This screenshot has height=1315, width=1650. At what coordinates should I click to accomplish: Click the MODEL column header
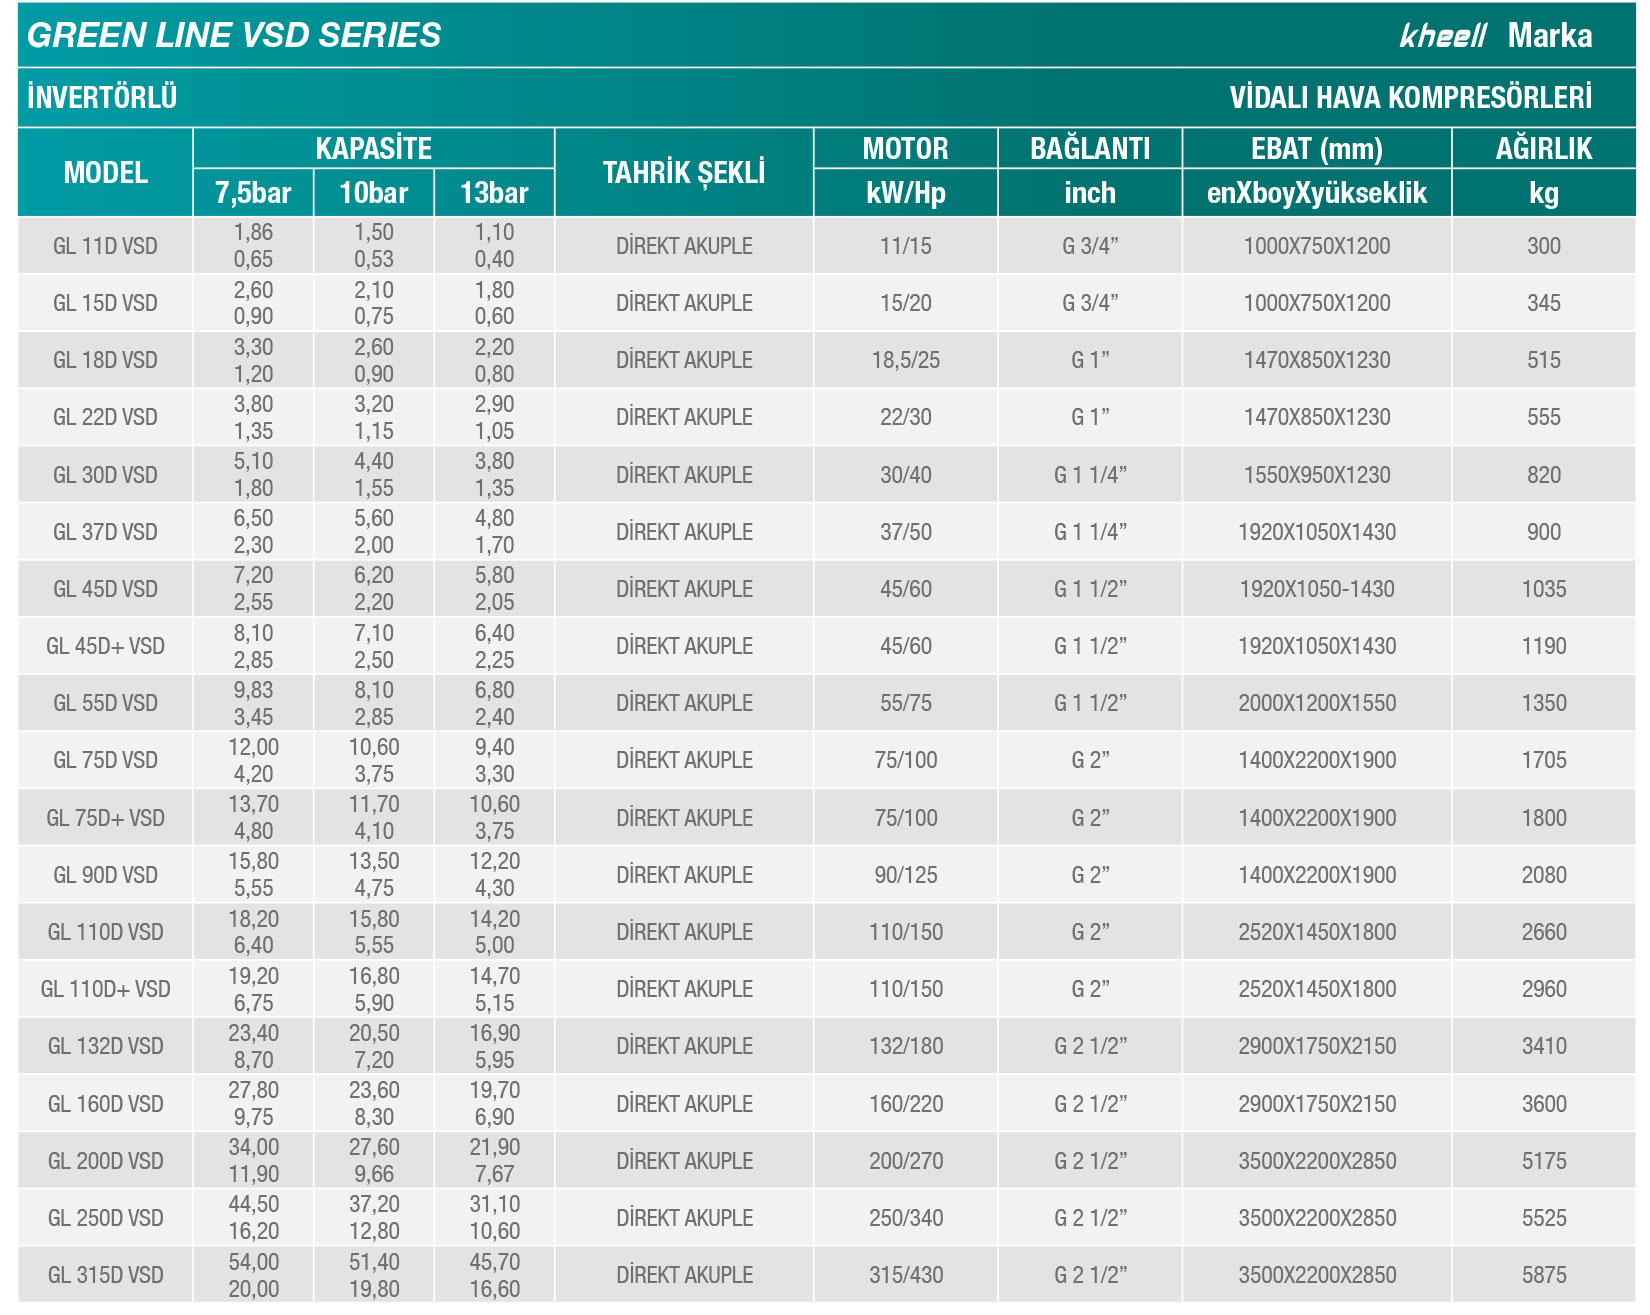[x=105, y=172]
